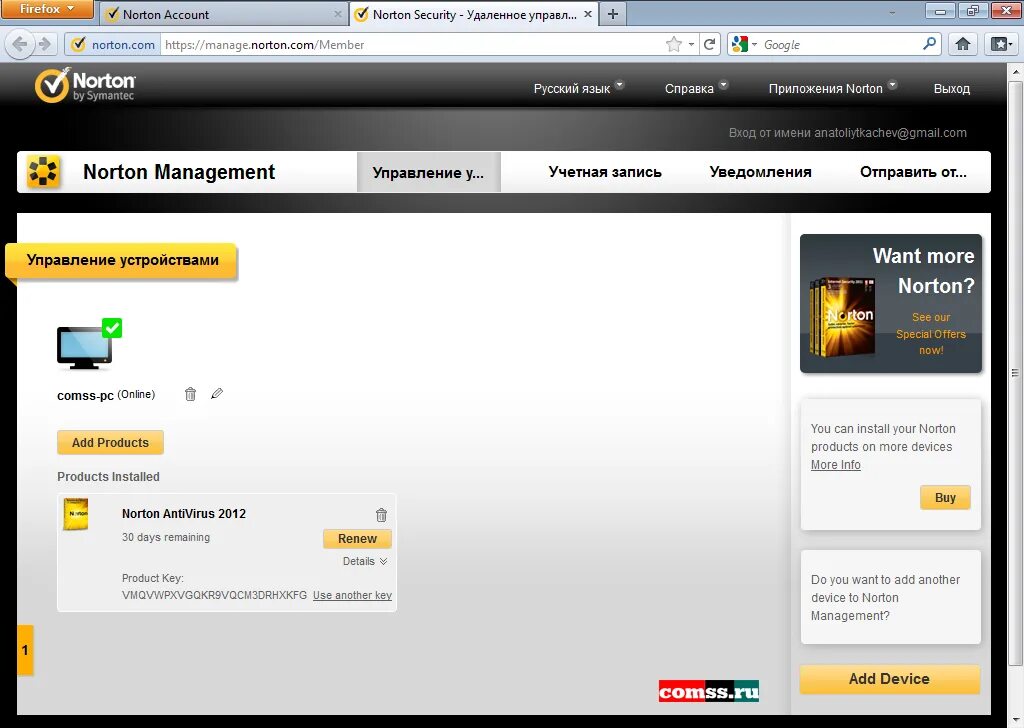Open the Русский язык language dropdown
Image resolution: width=1024 pixels, height=728 pixels.
click(x=579, y=88)
